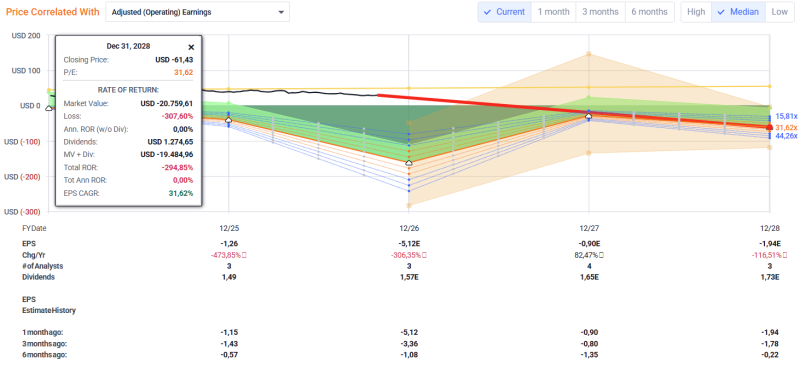Click the Loss value -307,60% in tooltip
This screenshot has height=365, width=800.
click(179, 116)
